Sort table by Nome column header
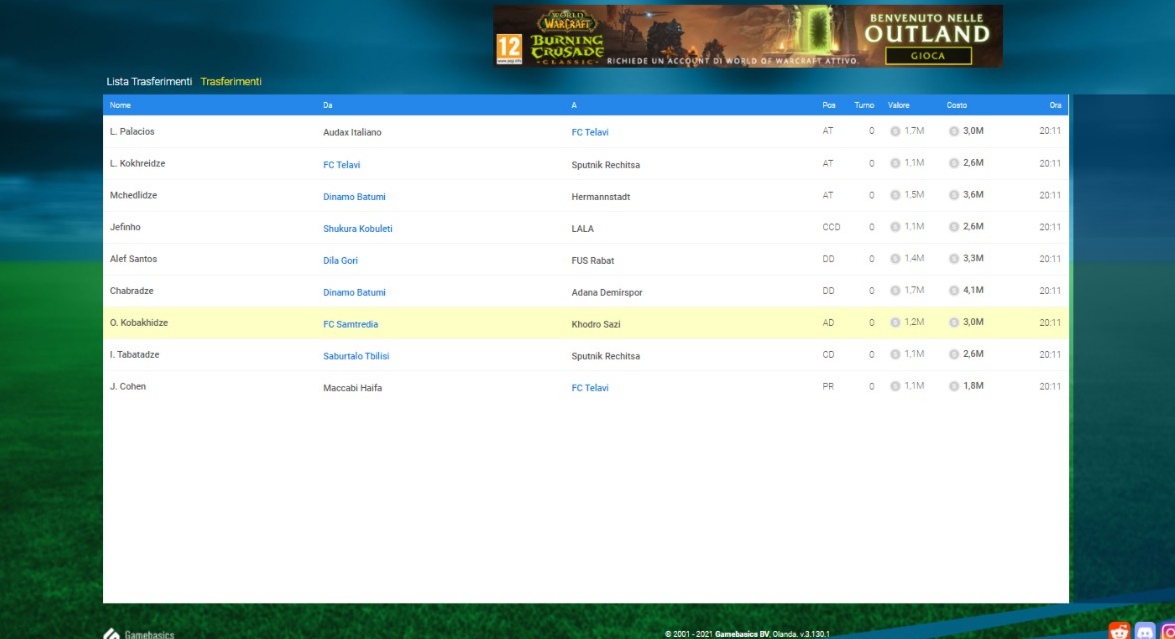1175x639 pixels. coord(120,105)
